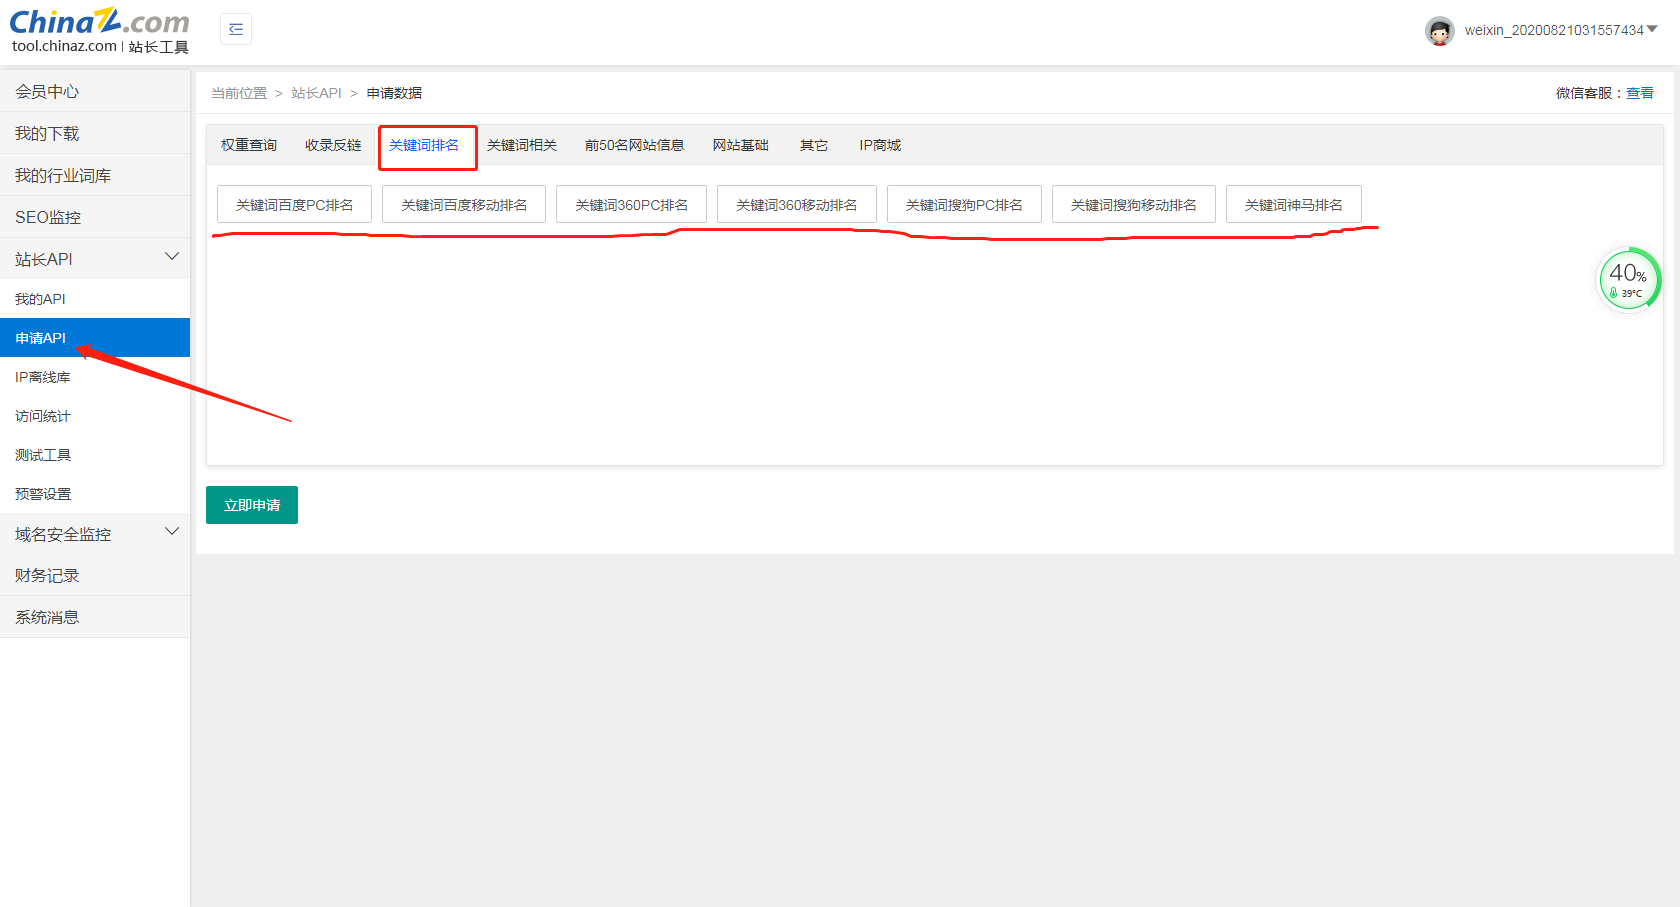Expand the 域名安全监控 sidebar section

click(171, 533)
